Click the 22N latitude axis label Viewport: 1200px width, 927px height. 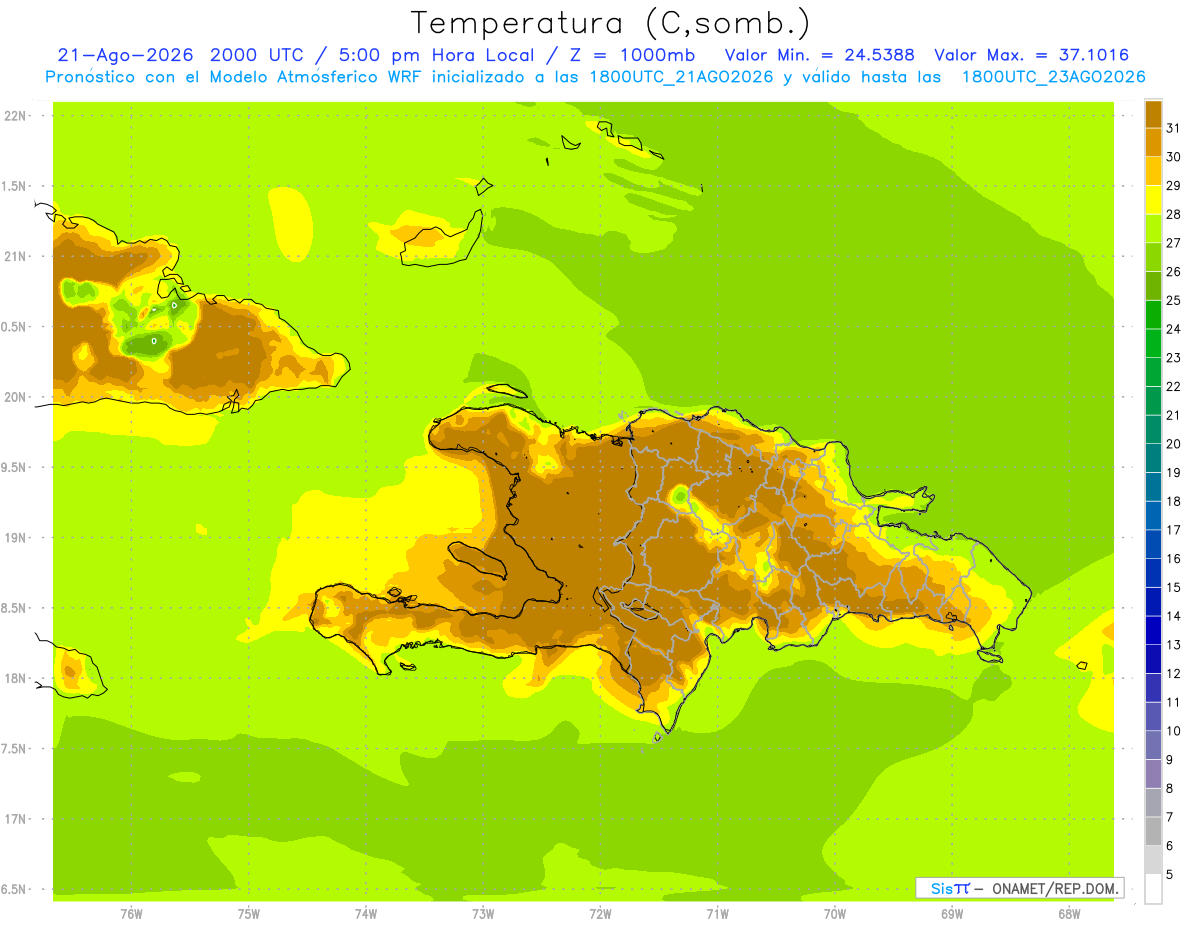[15, 116]
